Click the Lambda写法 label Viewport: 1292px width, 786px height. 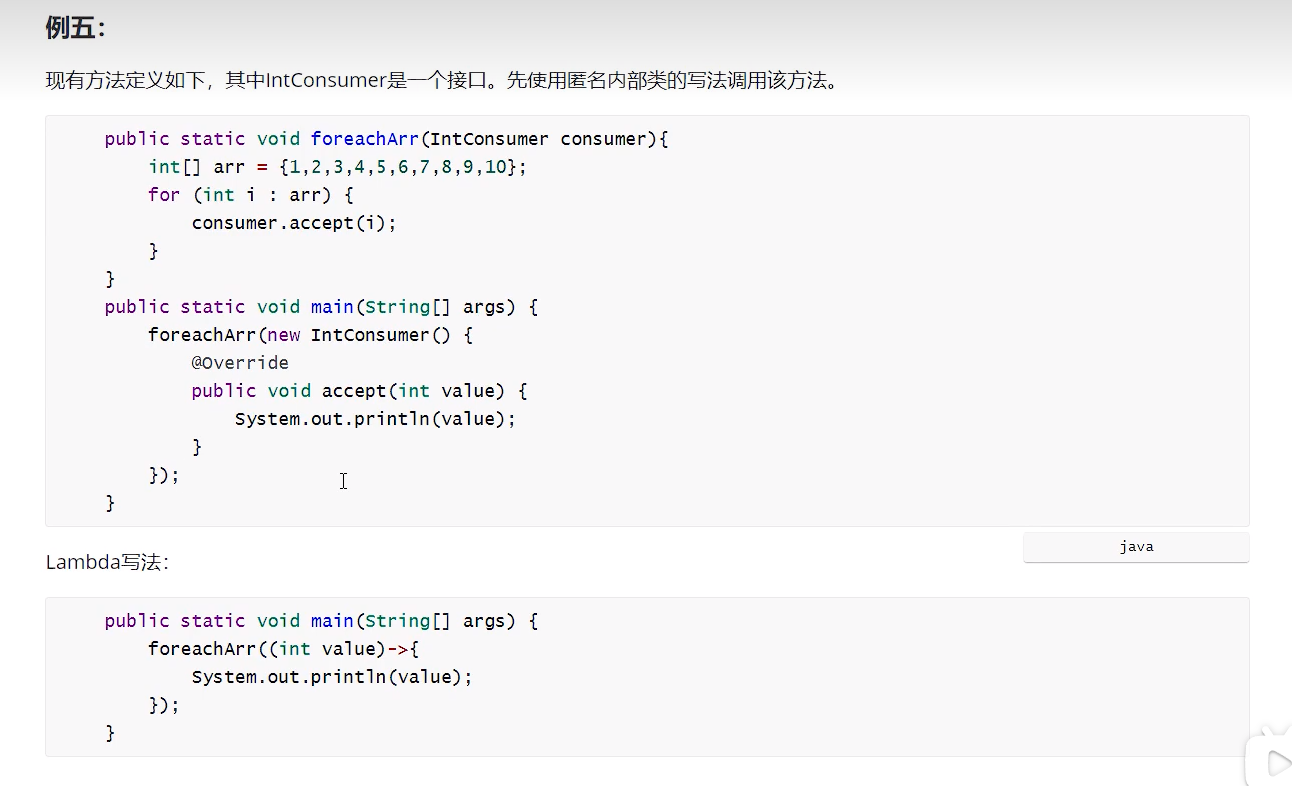pyautogui.click(x=107, y=563)
